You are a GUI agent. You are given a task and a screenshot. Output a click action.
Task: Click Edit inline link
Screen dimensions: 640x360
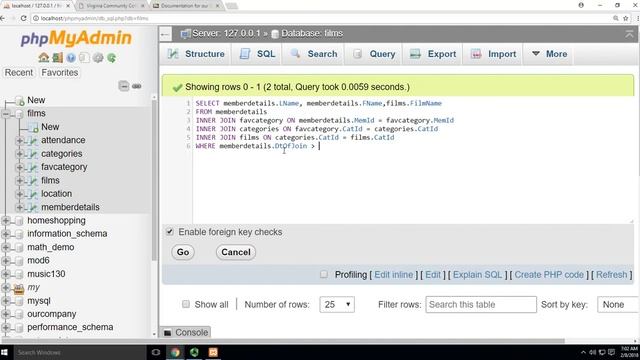pyautogui.click(x=393, y=275)
